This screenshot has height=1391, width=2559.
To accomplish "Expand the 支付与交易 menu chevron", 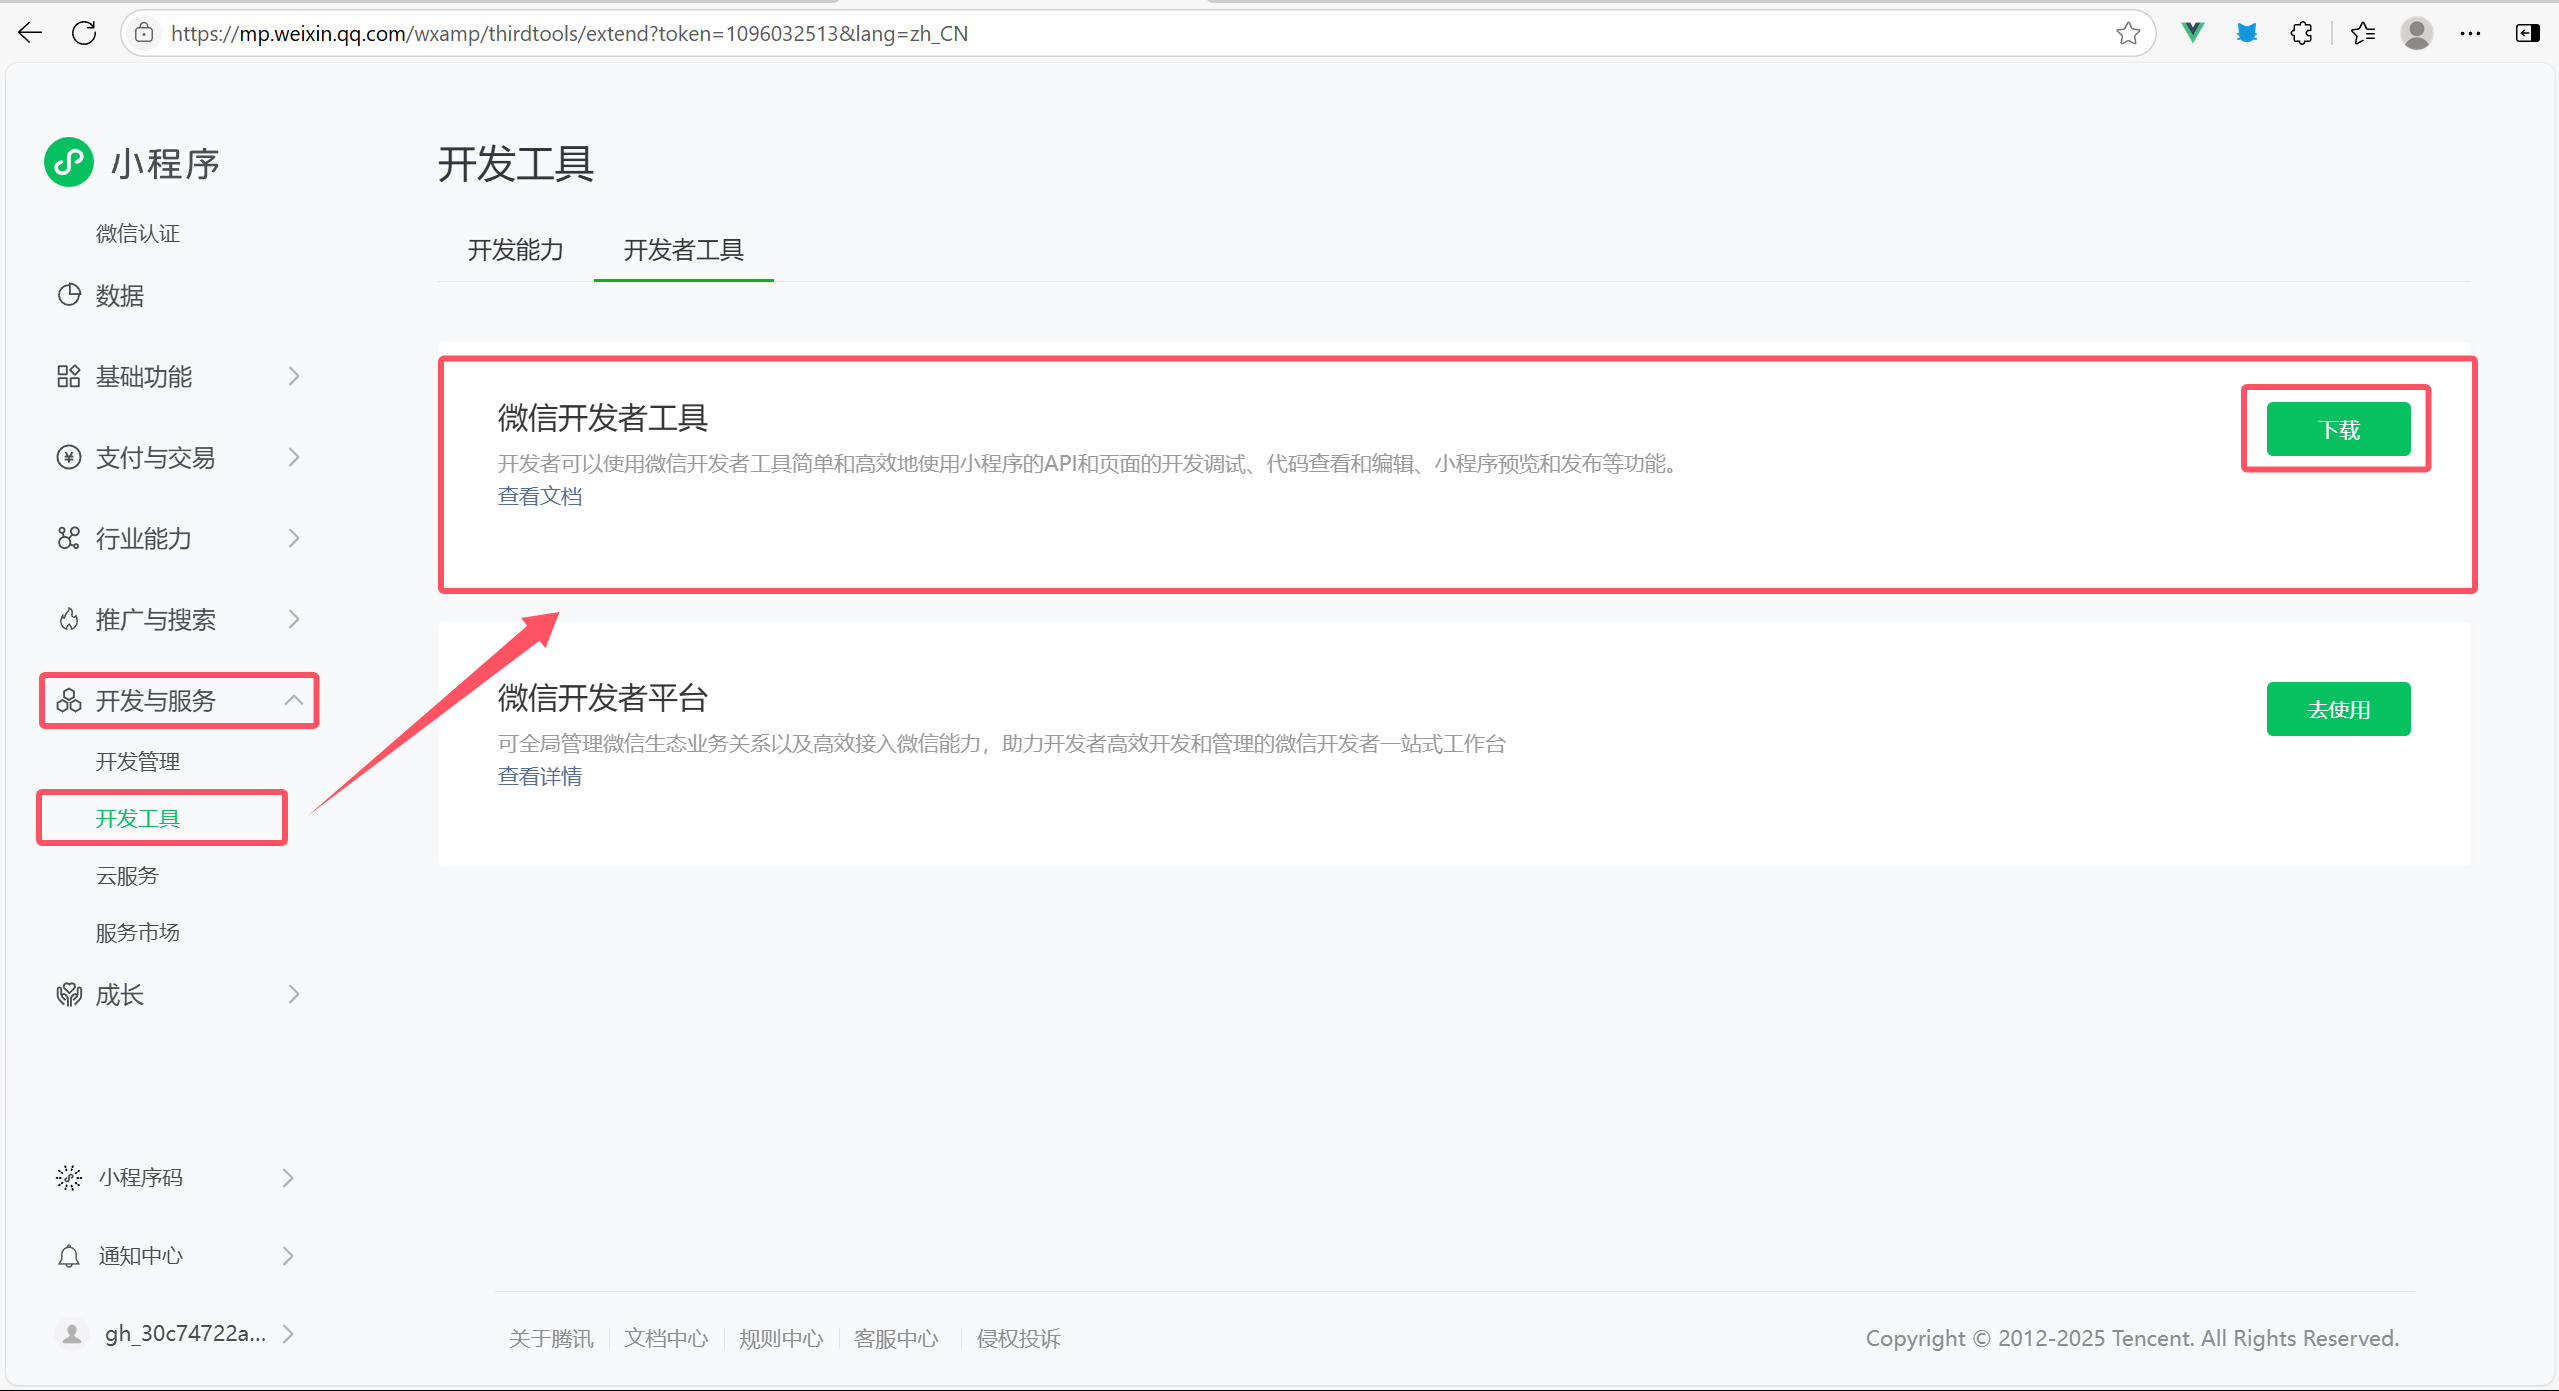I will click(293, 457).
